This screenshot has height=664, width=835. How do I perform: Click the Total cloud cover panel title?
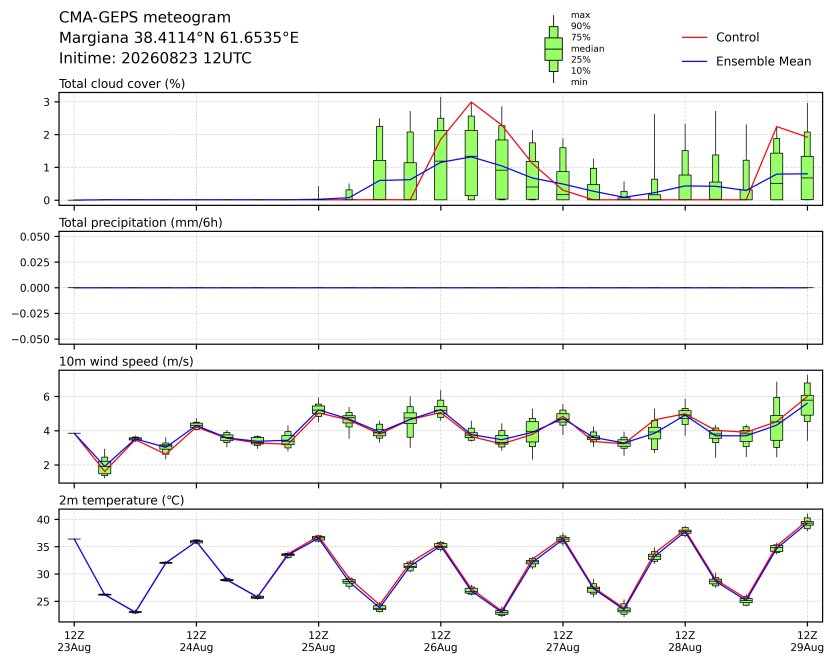coord(122,84)
